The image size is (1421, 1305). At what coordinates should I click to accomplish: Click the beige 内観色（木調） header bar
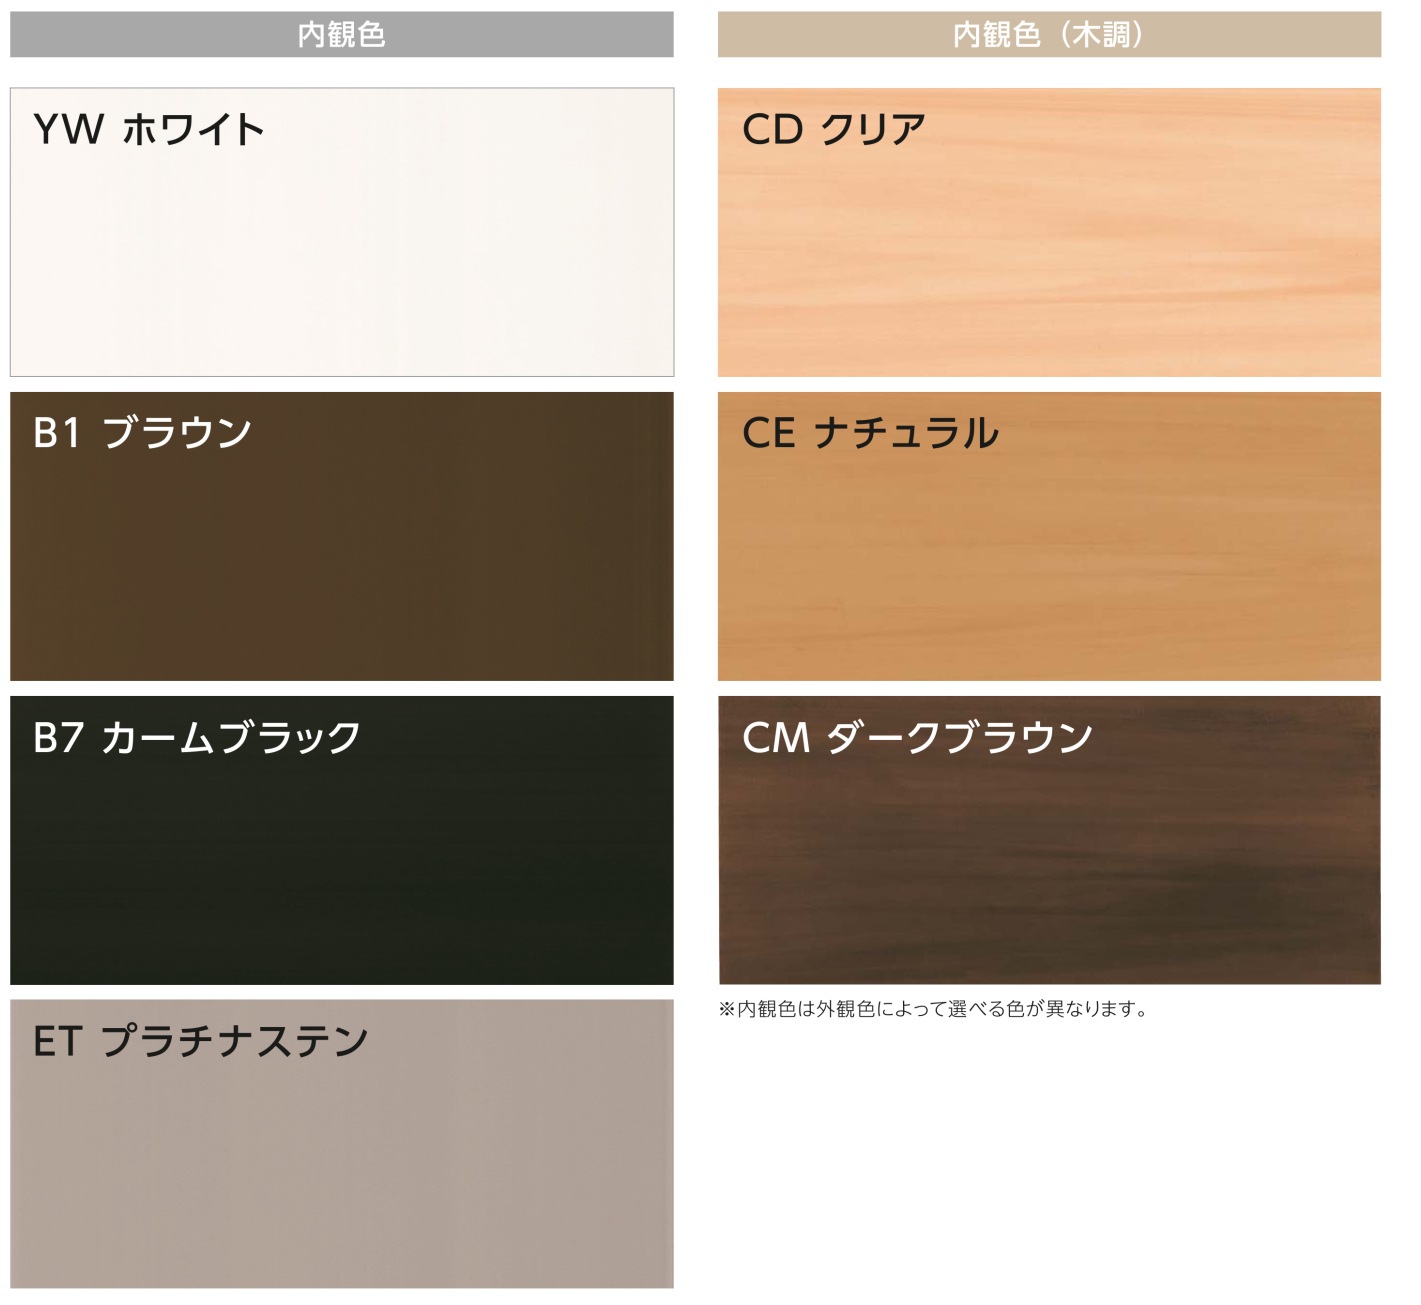(x=1049, y=35)
